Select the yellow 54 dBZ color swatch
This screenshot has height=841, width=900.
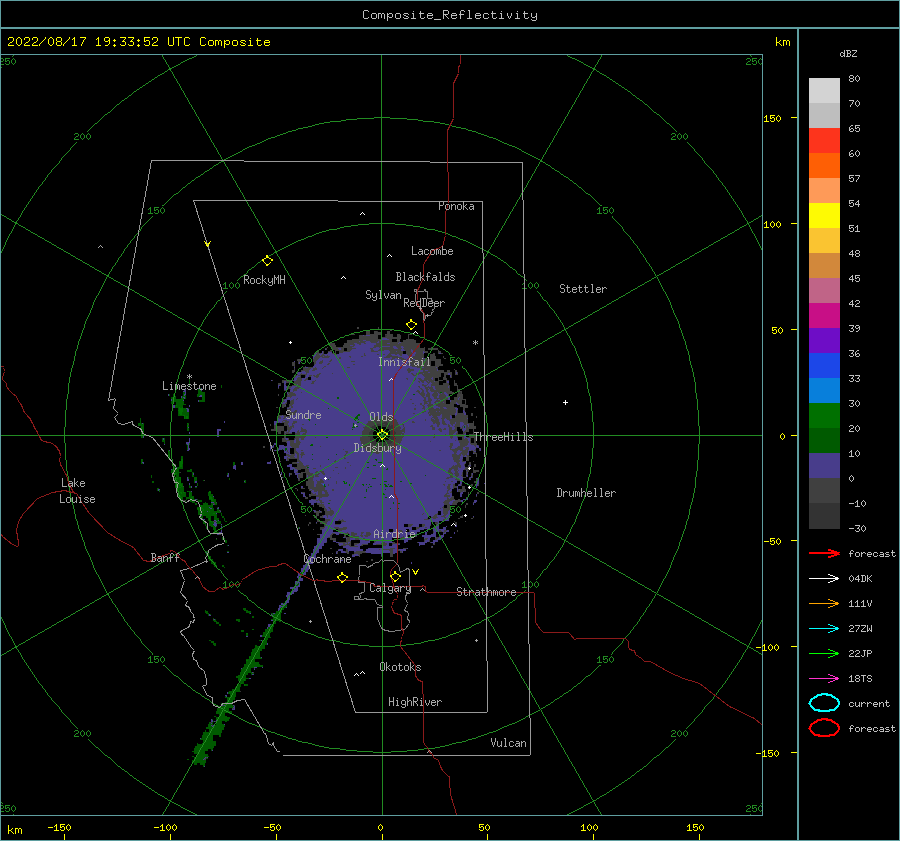click(x=824, y=215)
